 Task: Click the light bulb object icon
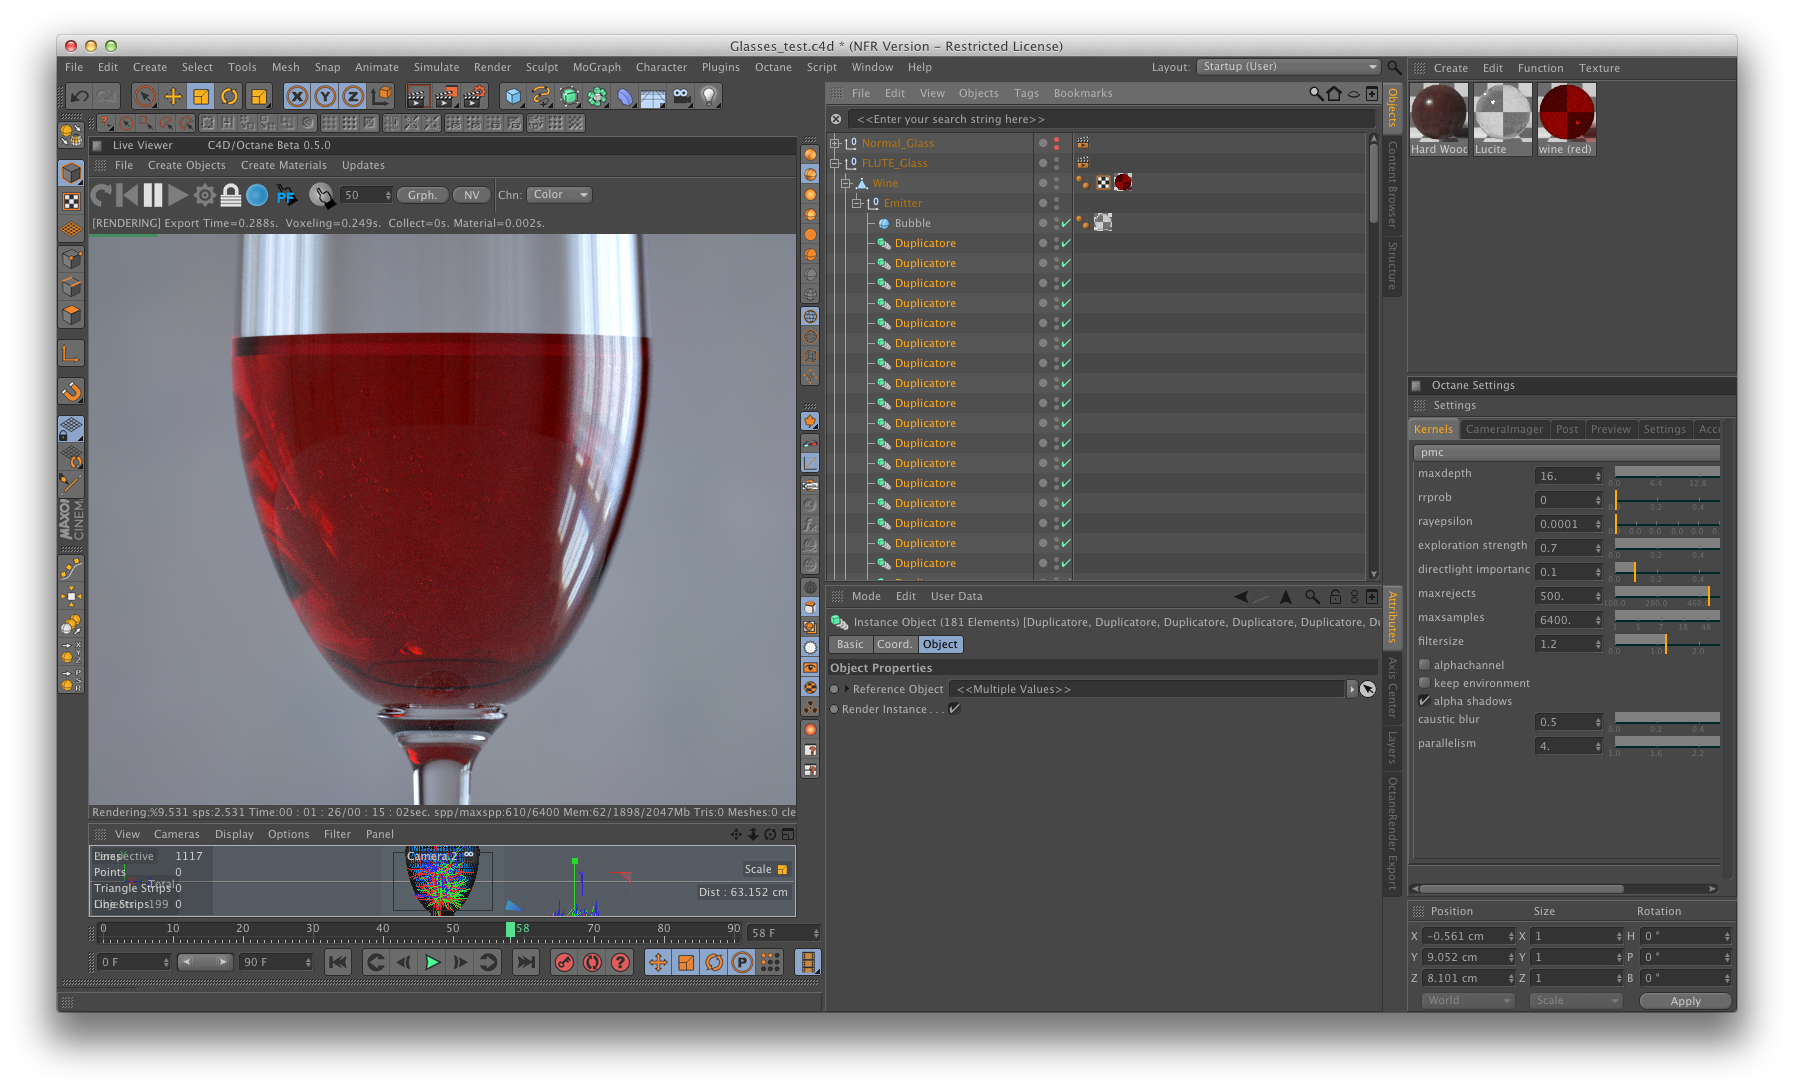click(709, 96)
